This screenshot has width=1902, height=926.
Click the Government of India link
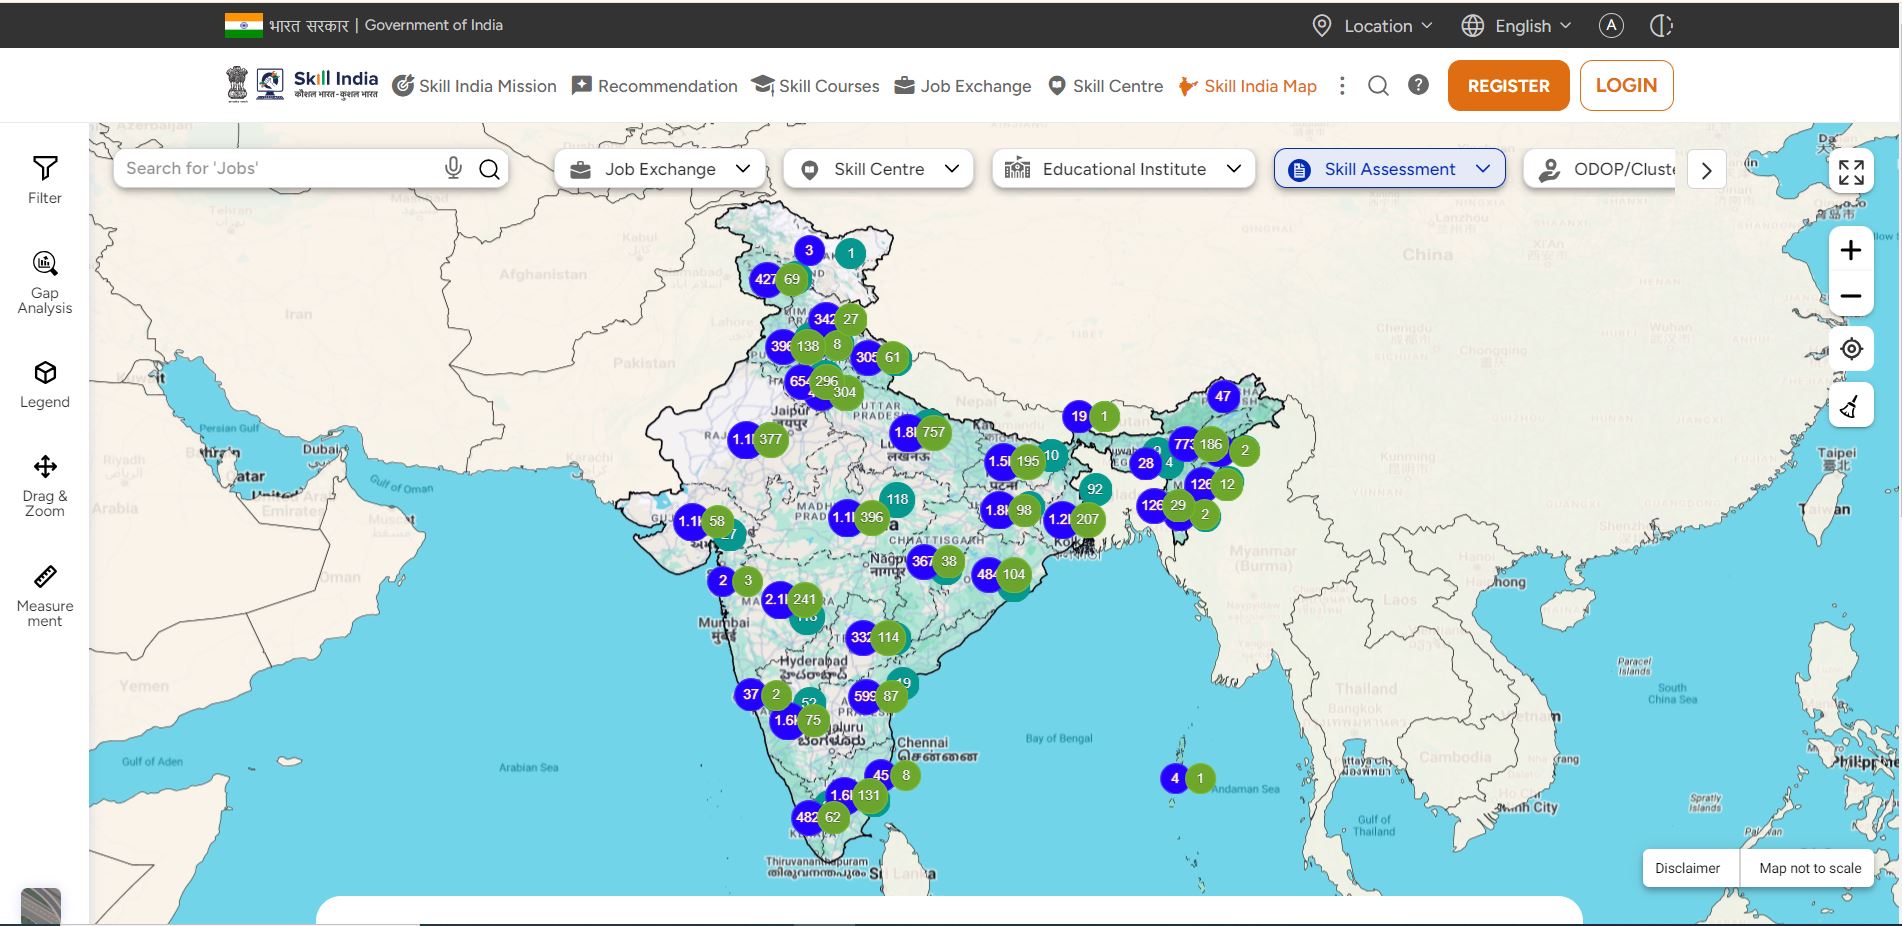point(433,25)
